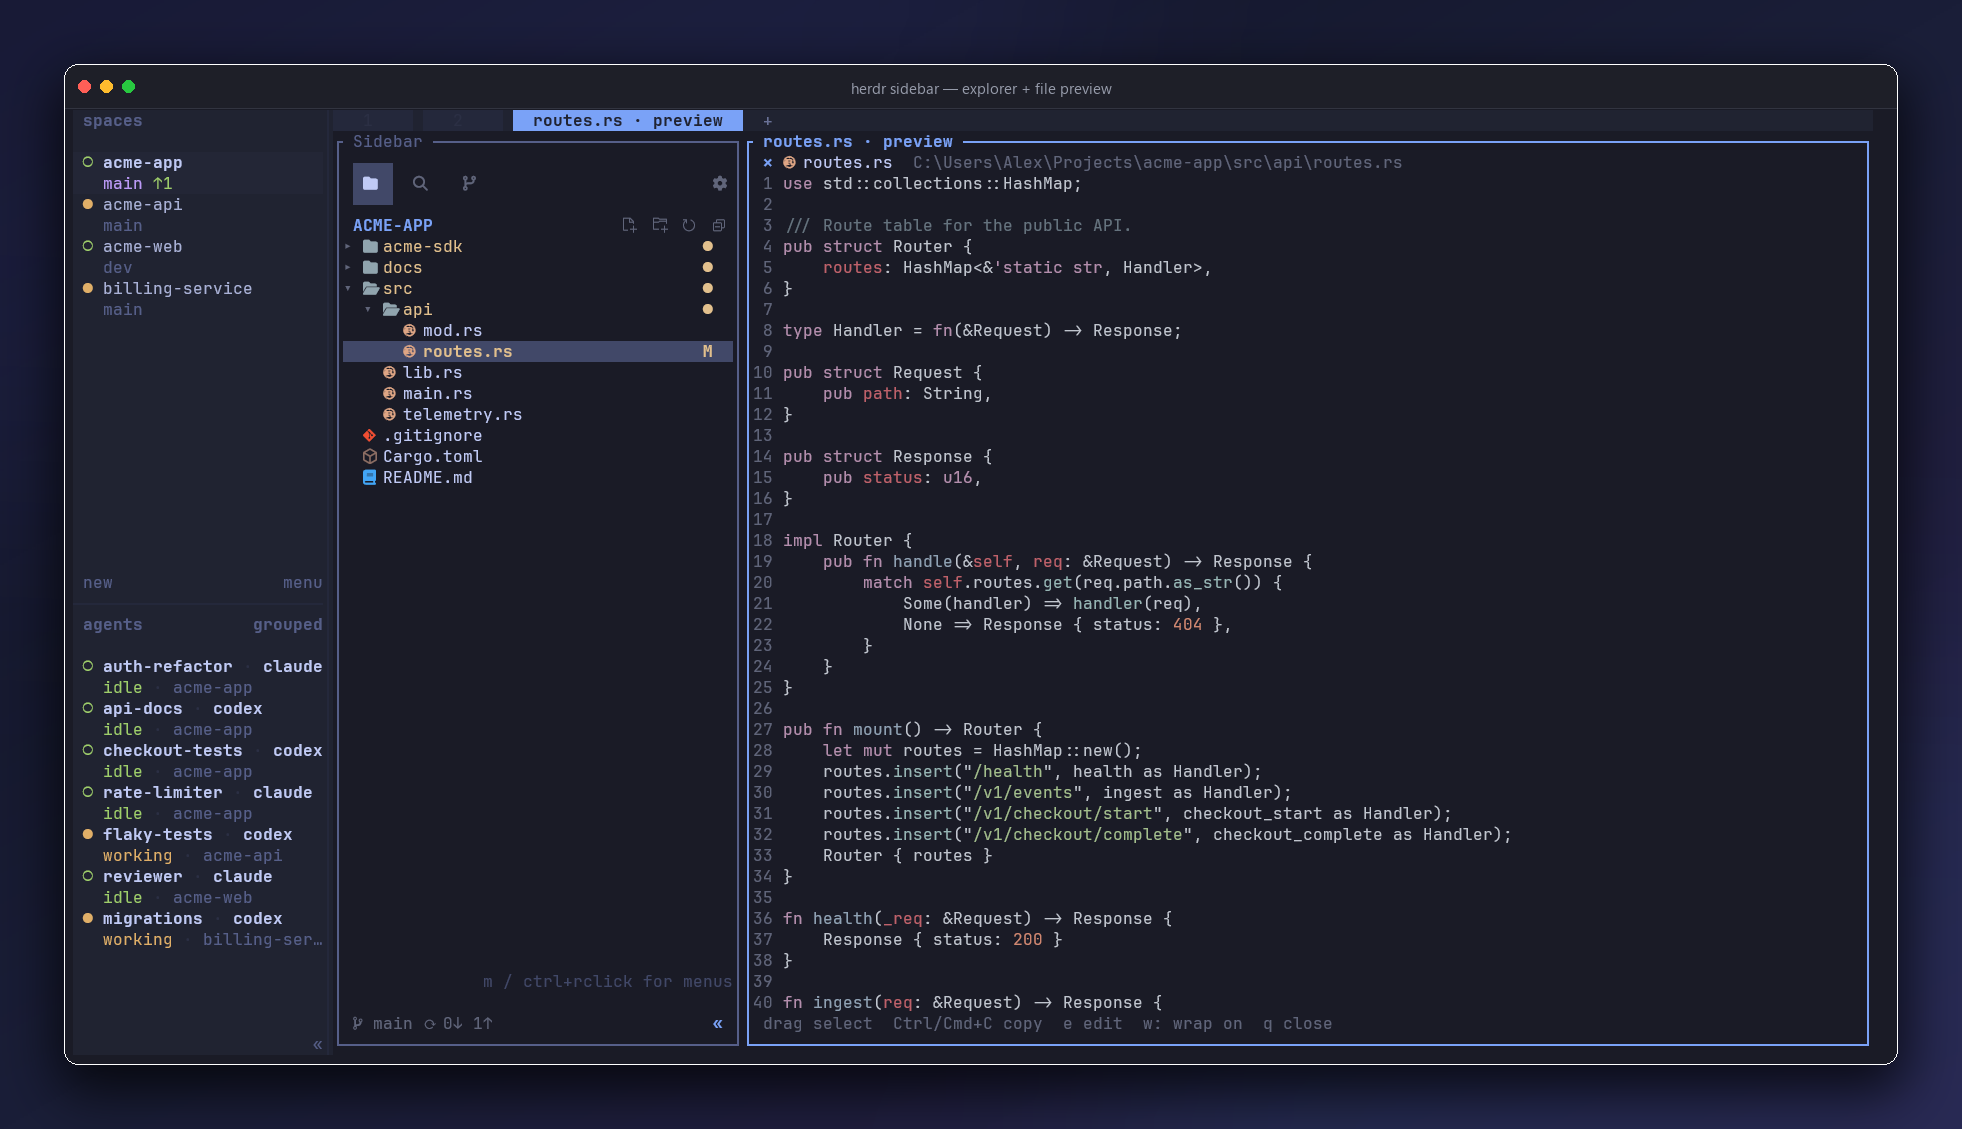Open the source control branch view
Viewport: 1962px width, 1129px height.
tap(469, 184)
